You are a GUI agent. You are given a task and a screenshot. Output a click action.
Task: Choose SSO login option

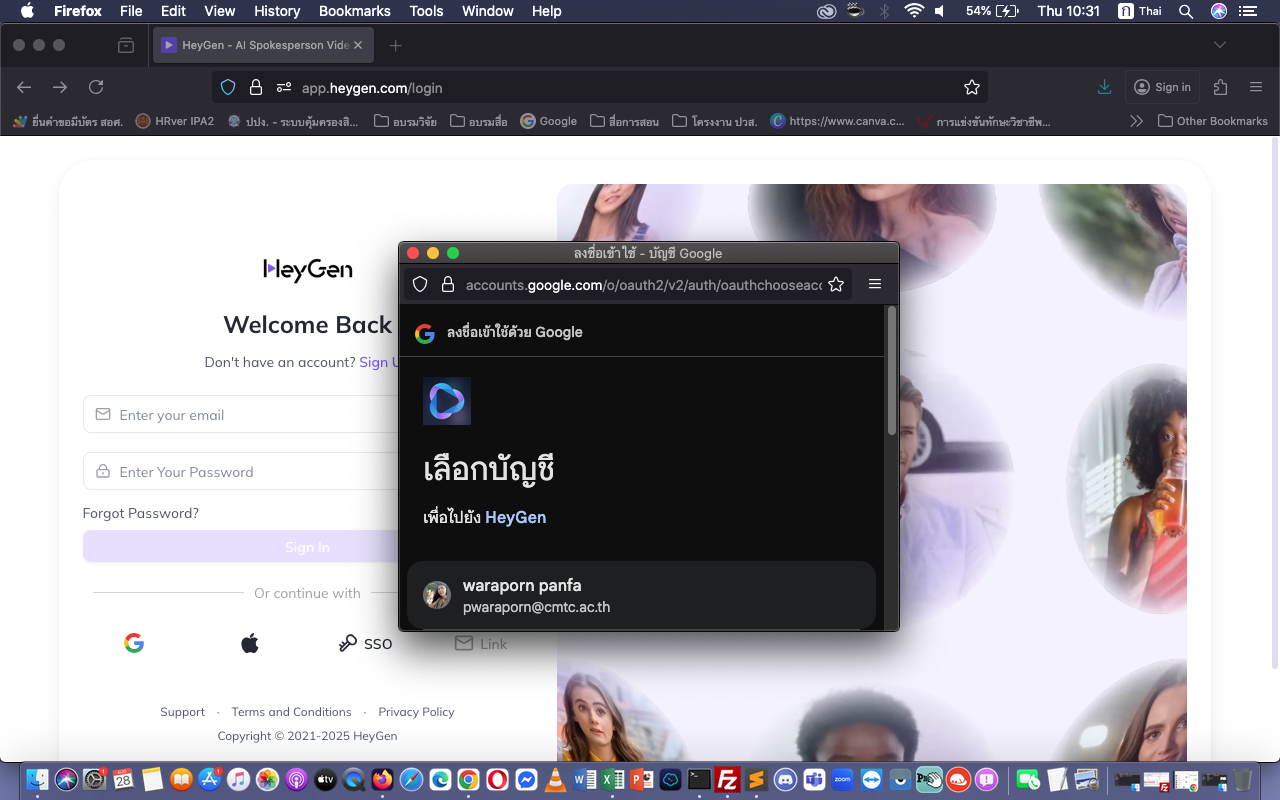[x=365, y=643]
